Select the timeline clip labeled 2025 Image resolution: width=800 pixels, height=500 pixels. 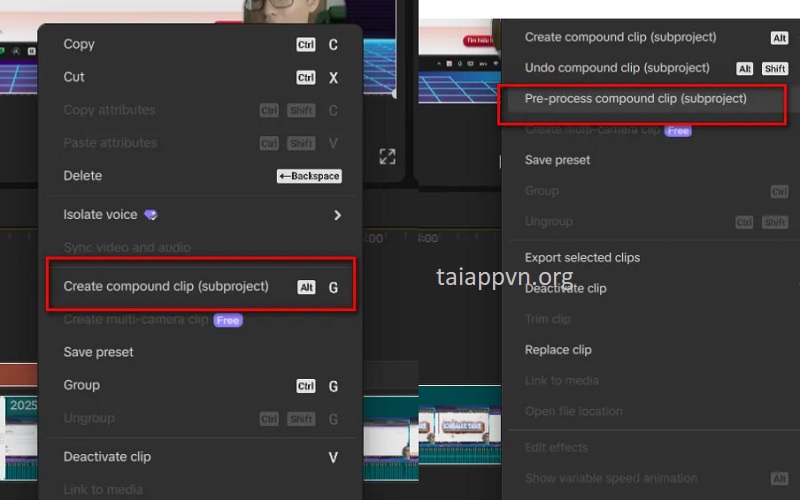point(20,438)
